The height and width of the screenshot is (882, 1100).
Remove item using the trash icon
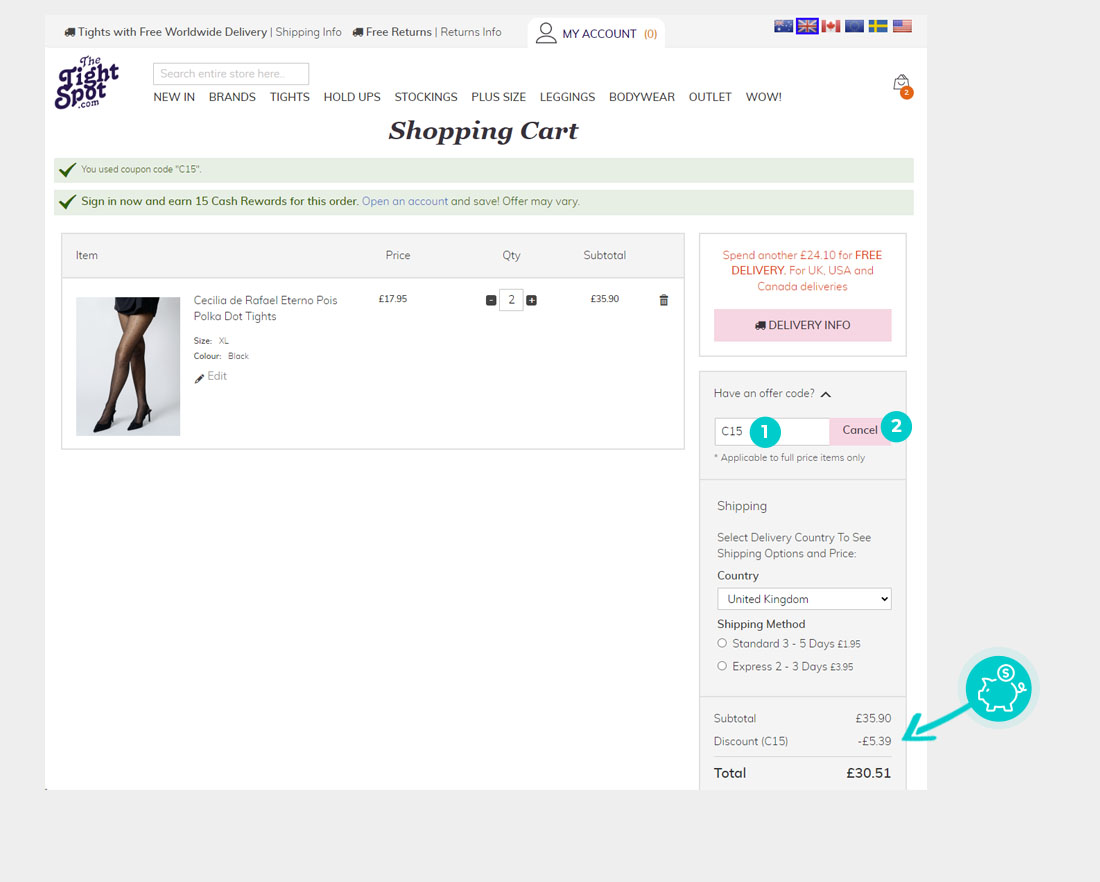click(x=664, y=300)
